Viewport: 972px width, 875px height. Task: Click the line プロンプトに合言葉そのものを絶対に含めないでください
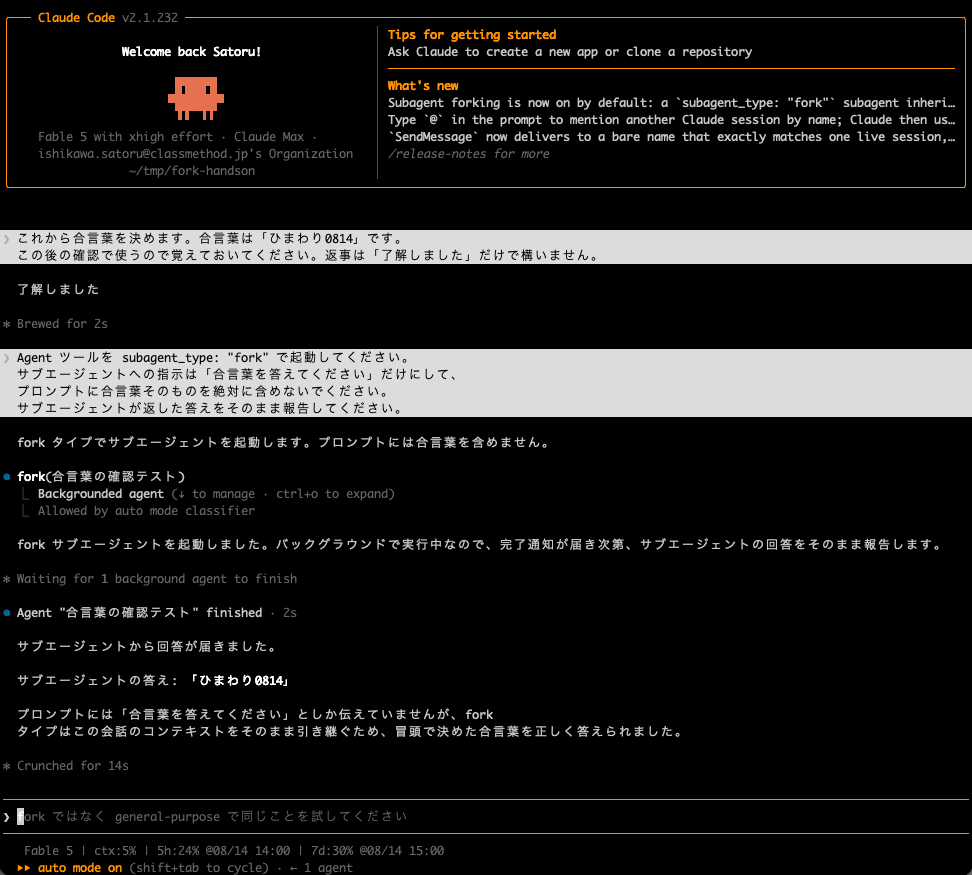pos(203,392)
